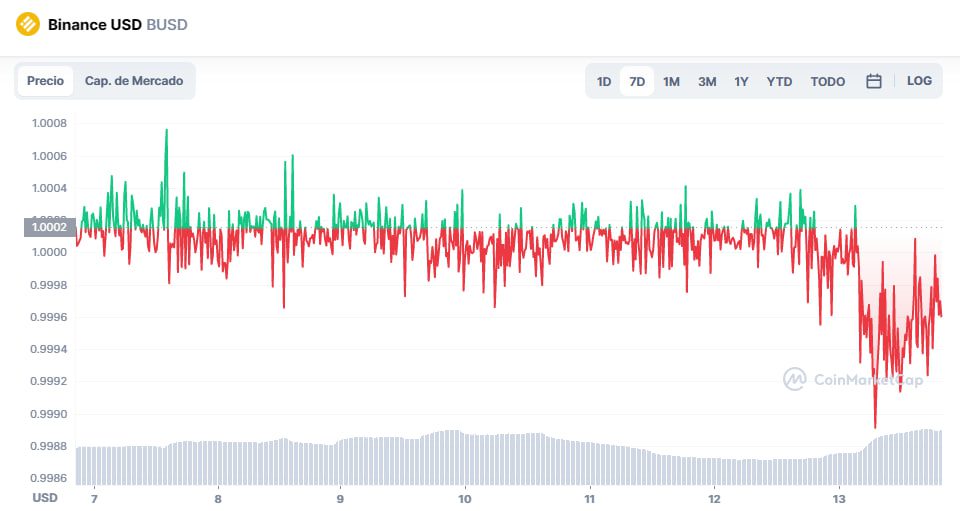Screen dimensions: 960x511
Task: Select the 1M time range
Action: (x=671, y=81)
